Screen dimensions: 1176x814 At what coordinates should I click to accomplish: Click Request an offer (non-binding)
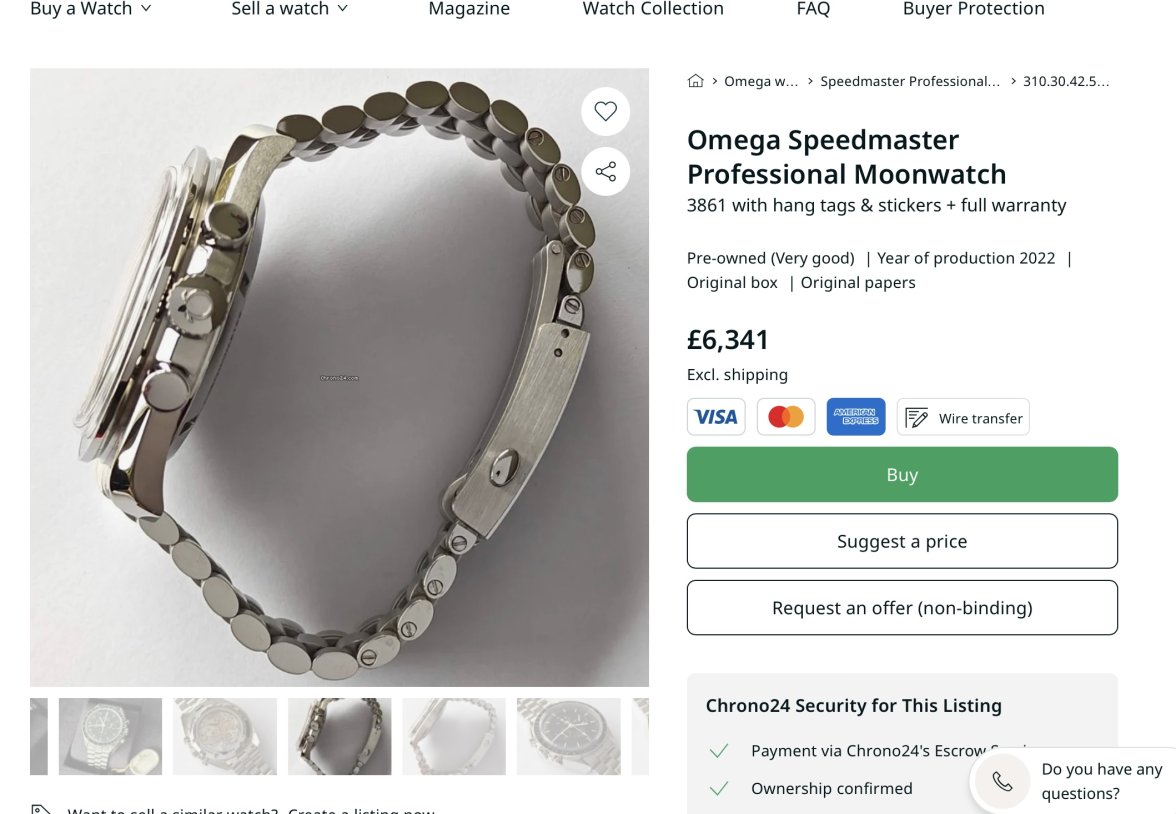tap(902, 608)
